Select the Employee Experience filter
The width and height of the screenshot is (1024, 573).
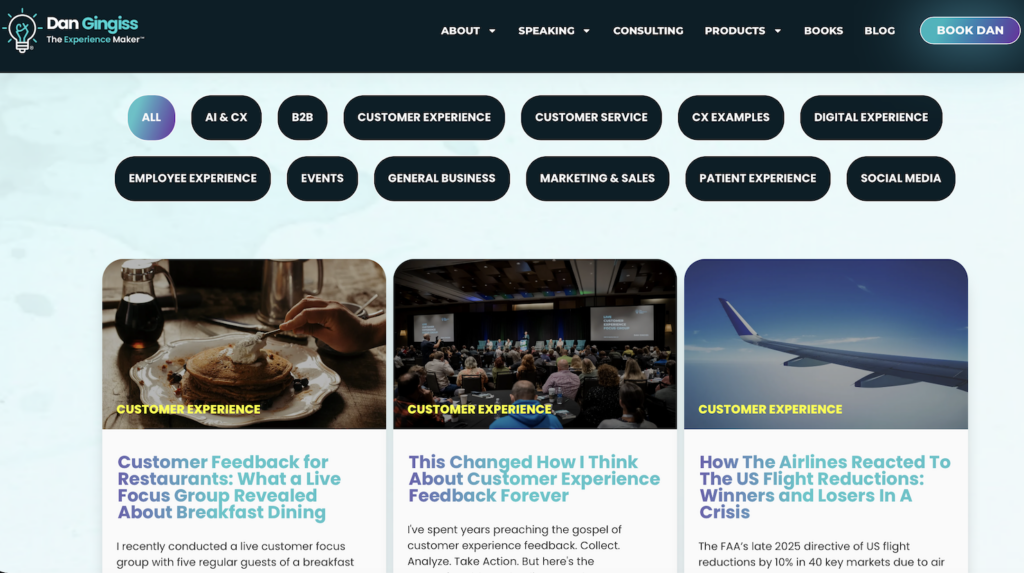[x=193, y=178]
